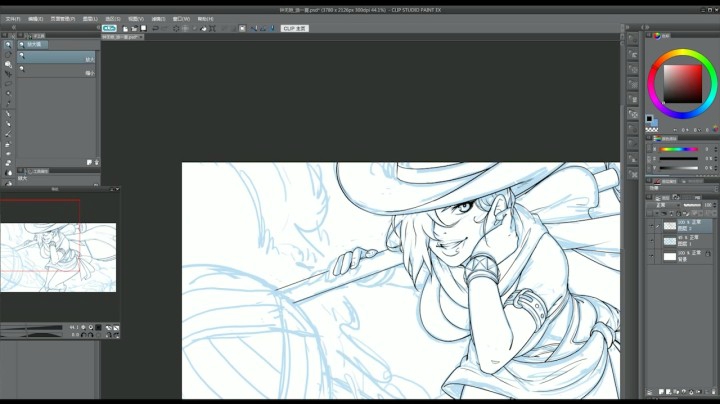Click the Save icon in command bar
This screenshot has width=720, height=404.
(143, 28)
